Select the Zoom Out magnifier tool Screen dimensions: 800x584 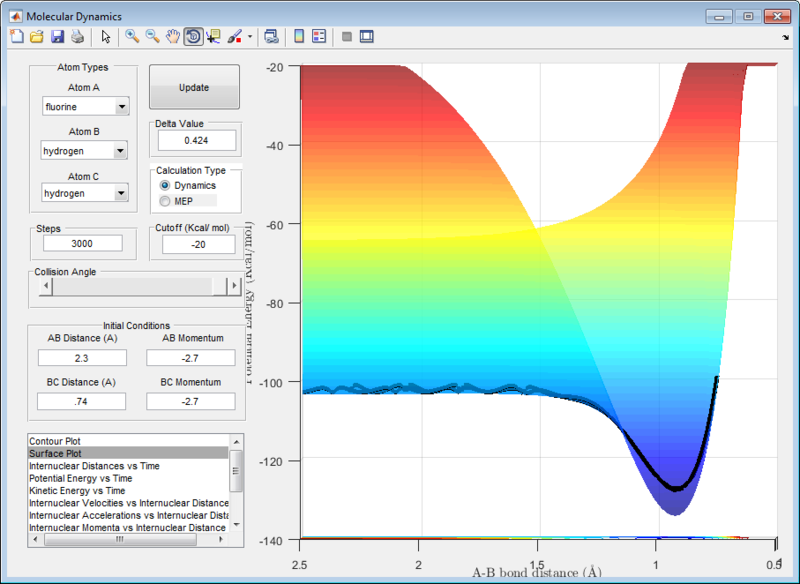click(152, 37)
